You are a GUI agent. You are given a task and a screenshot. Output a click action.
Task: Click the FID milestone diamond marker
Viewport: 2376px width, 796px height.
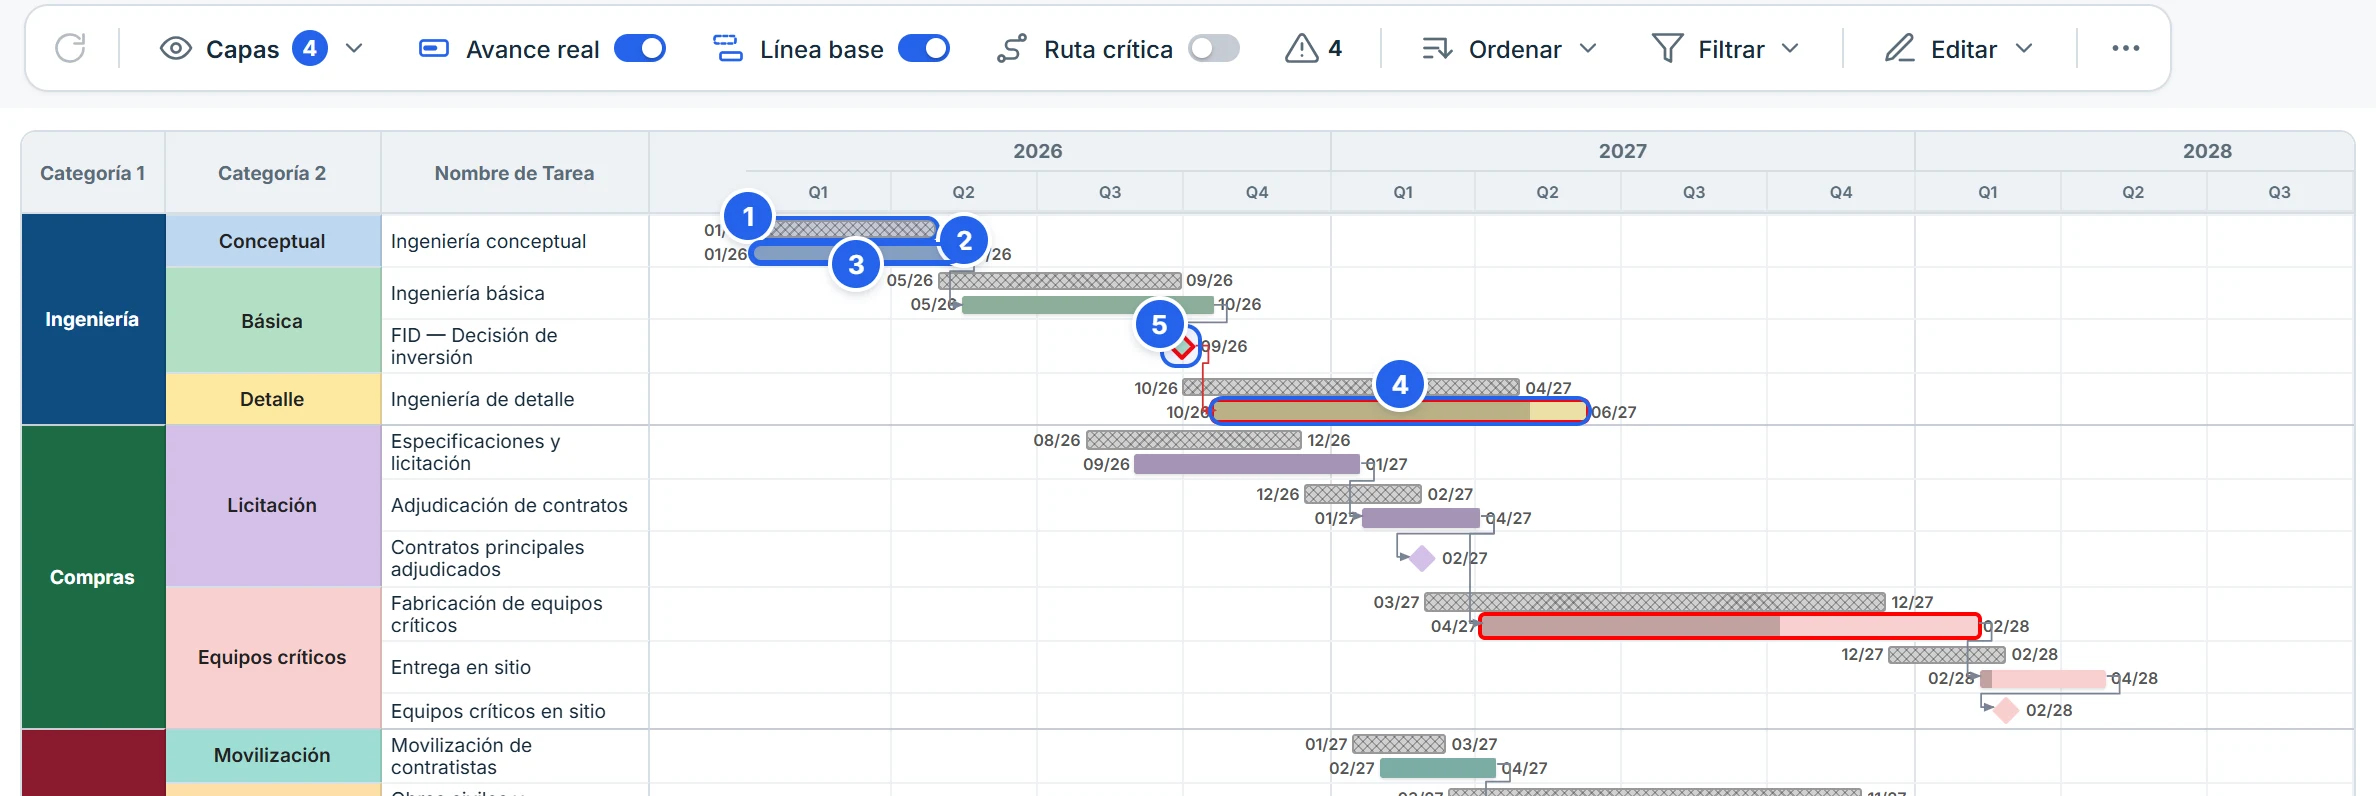point(1183,347)
